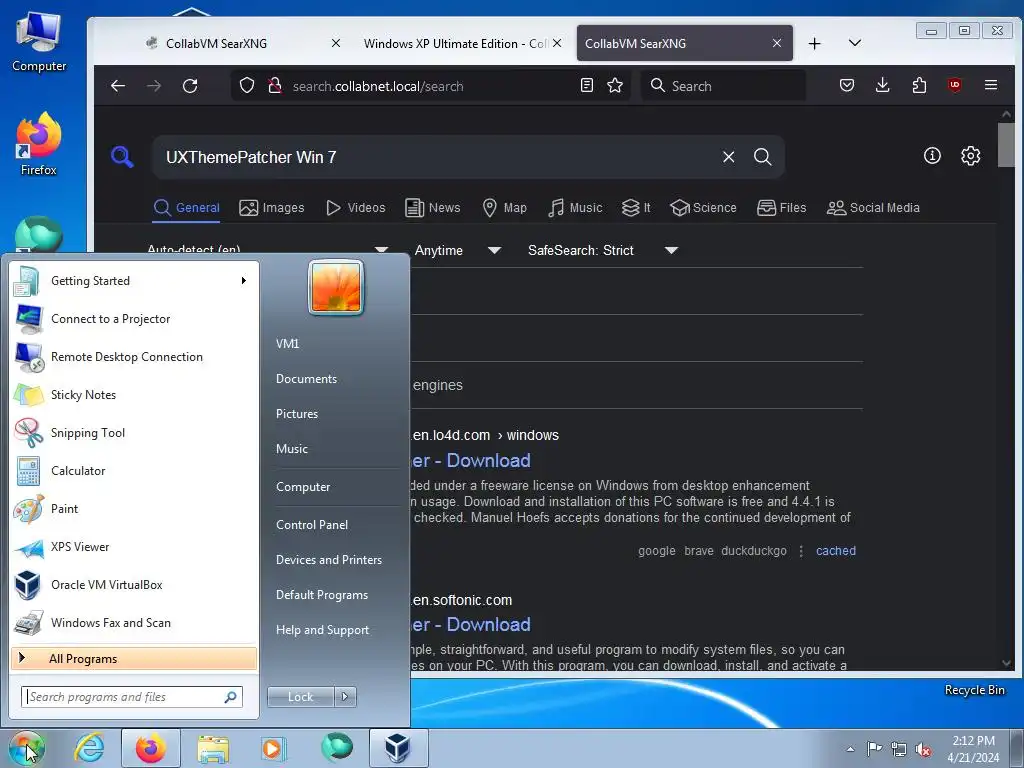This screenshot has height=768, width=1024.
Task: Click the search.collabnet.local address bar
Action: (431, 86)
